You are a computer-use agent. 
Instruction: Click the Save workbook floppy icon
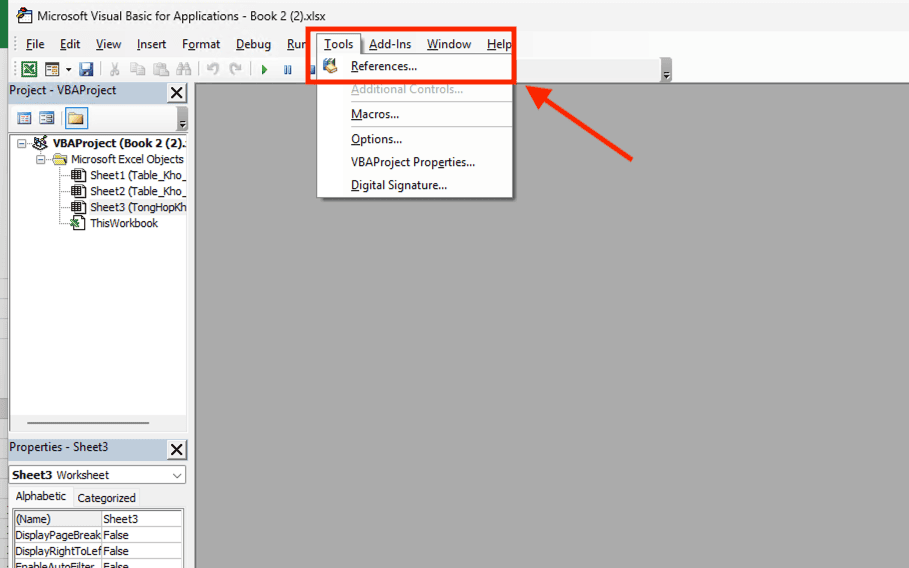tap(86, 69)
